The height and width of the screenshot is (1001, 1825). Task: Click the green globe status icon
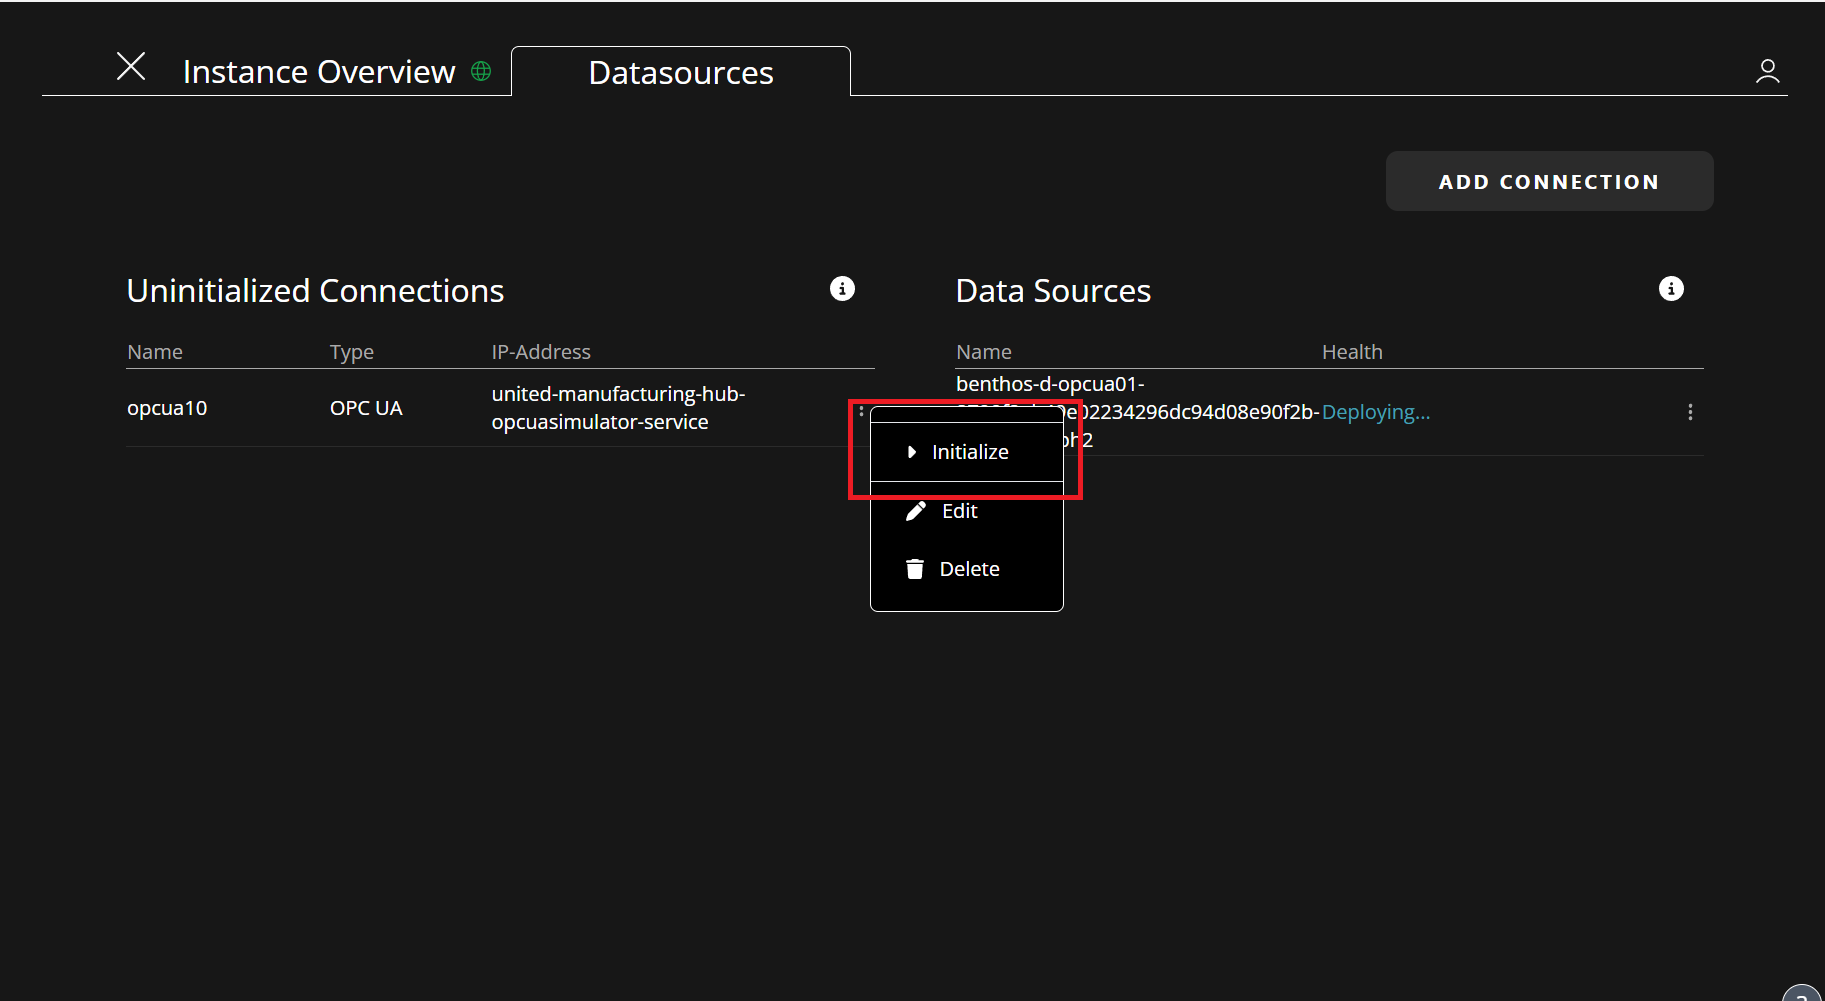(x=481, y=71)
